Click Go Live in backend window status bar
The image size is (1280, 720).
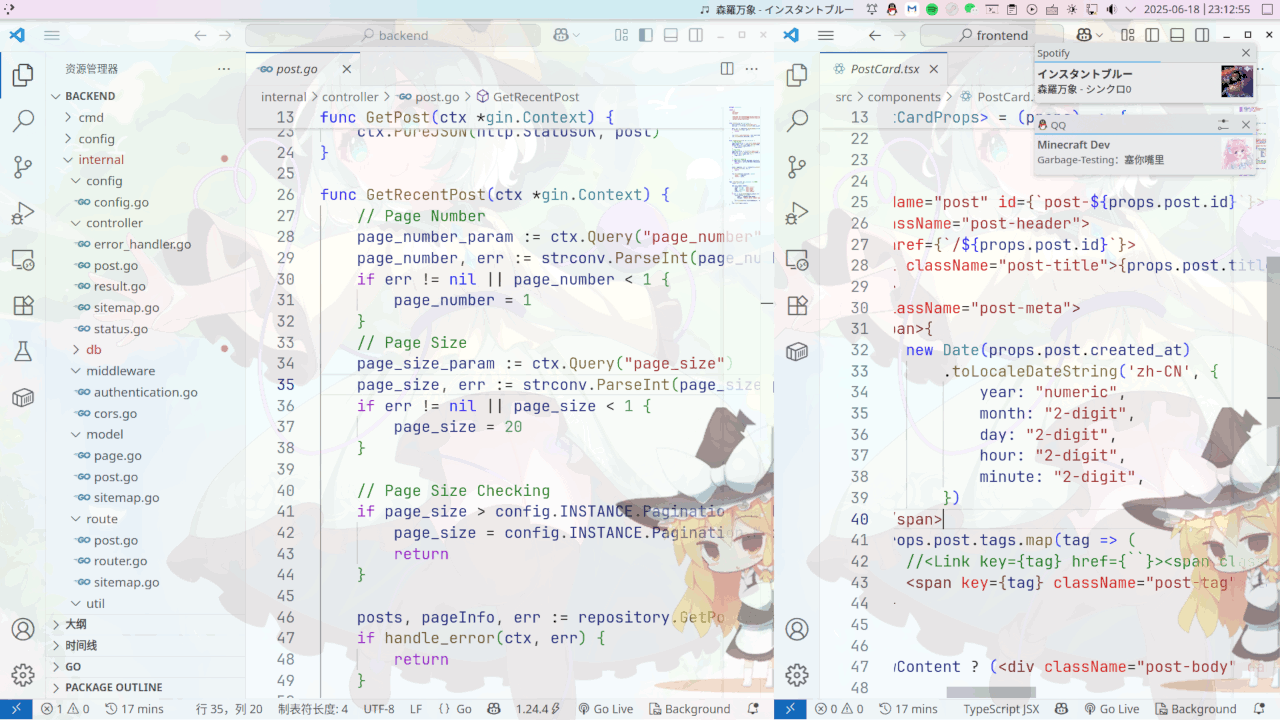pyautogui.click(x=605, y=709)
